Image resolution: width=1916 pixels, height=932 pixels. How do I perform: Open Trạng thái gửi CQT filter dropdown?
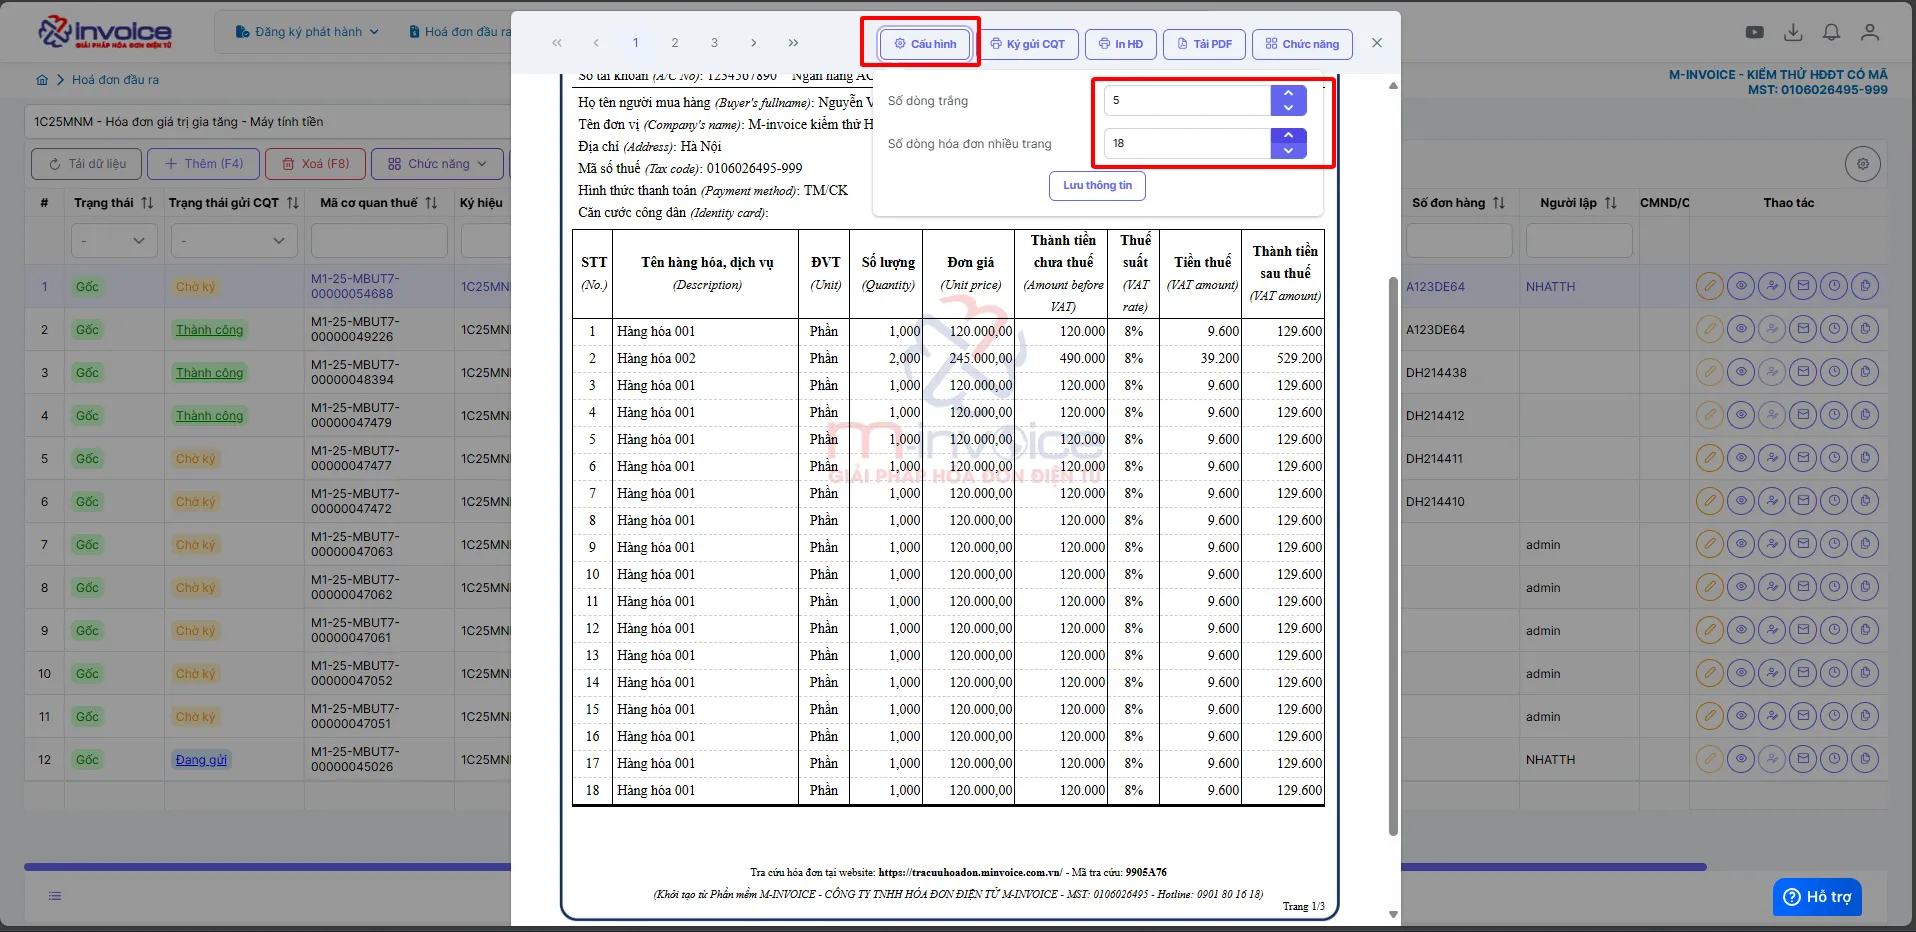pos(234,241)
